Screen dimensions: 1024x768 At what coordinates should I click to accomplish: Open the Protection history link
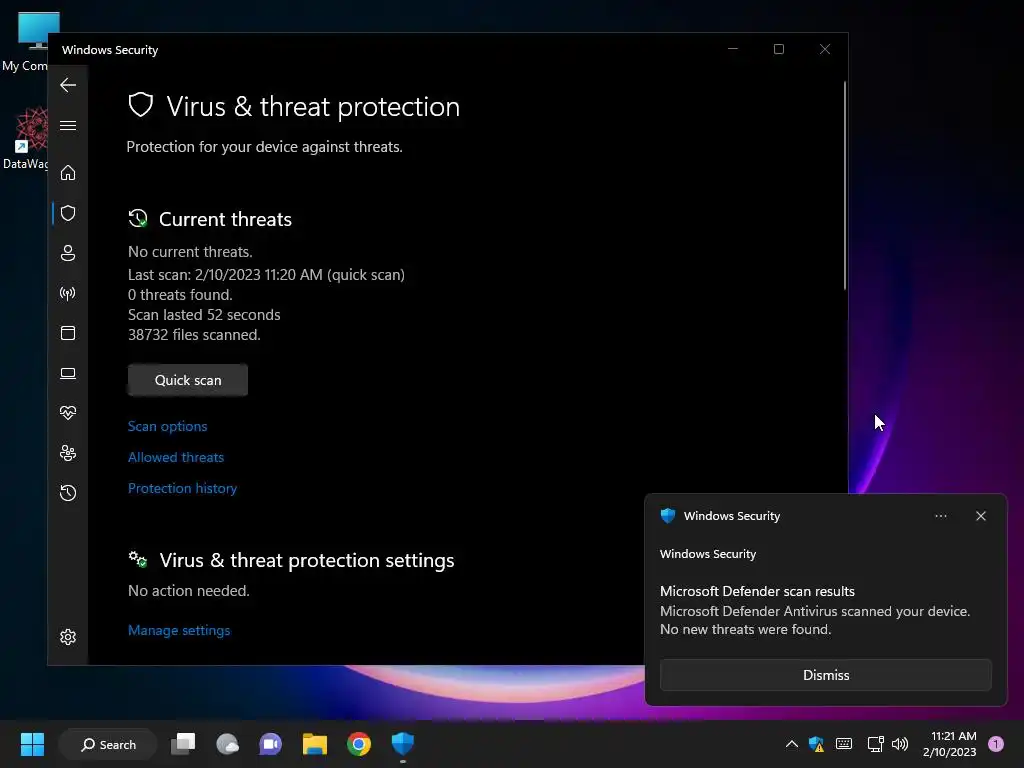coord(182,488)
